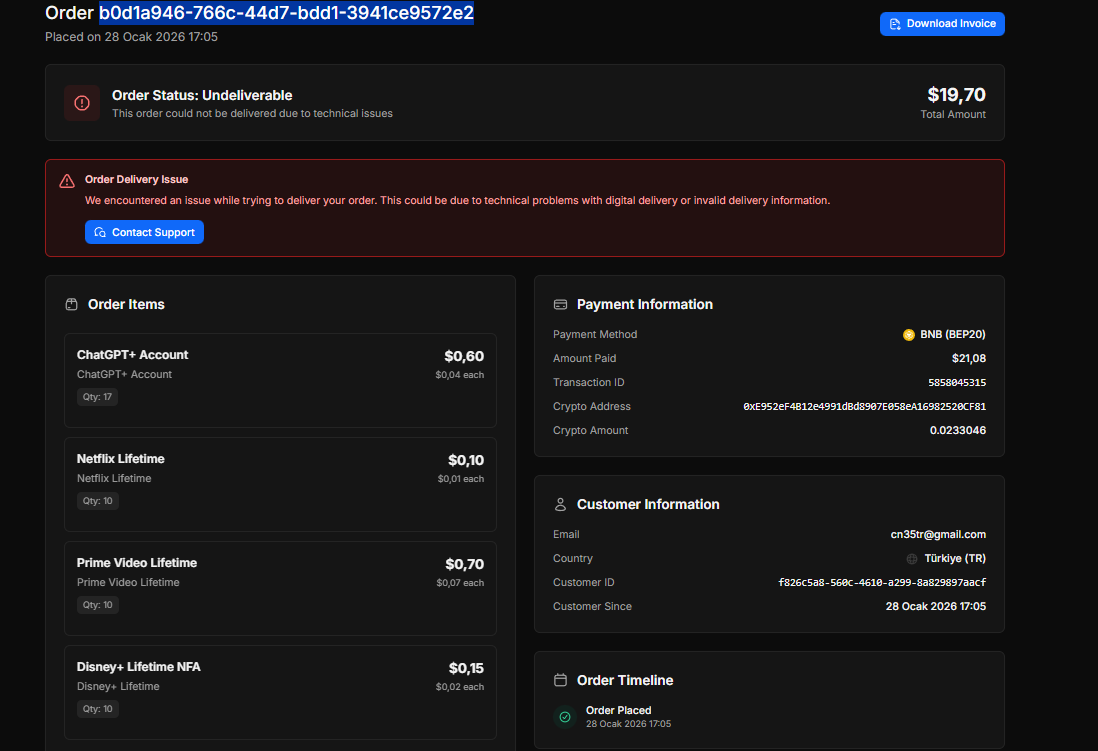
Task: Click the customer ID starting with f826c5a8
Action: pos(882,582)
